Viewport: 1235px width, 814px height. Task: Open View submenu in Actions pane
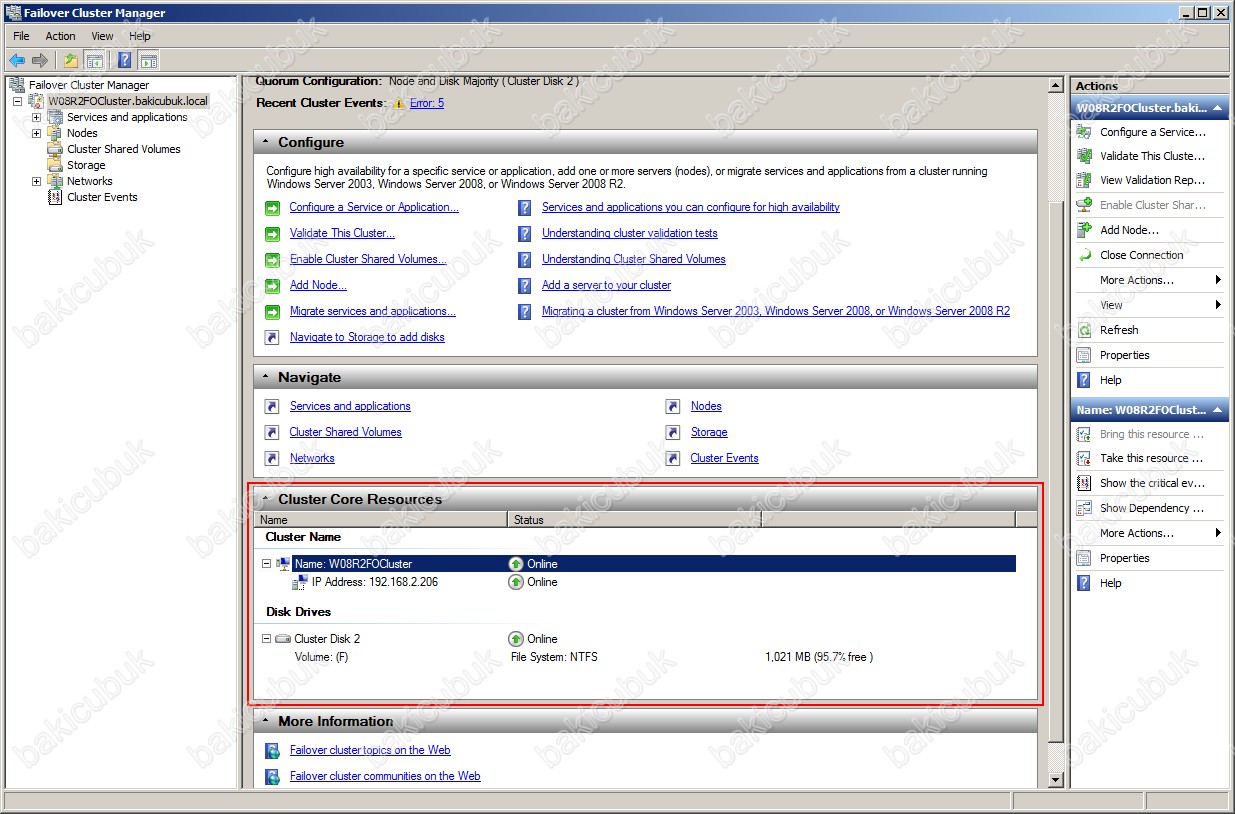point(1149,305)
